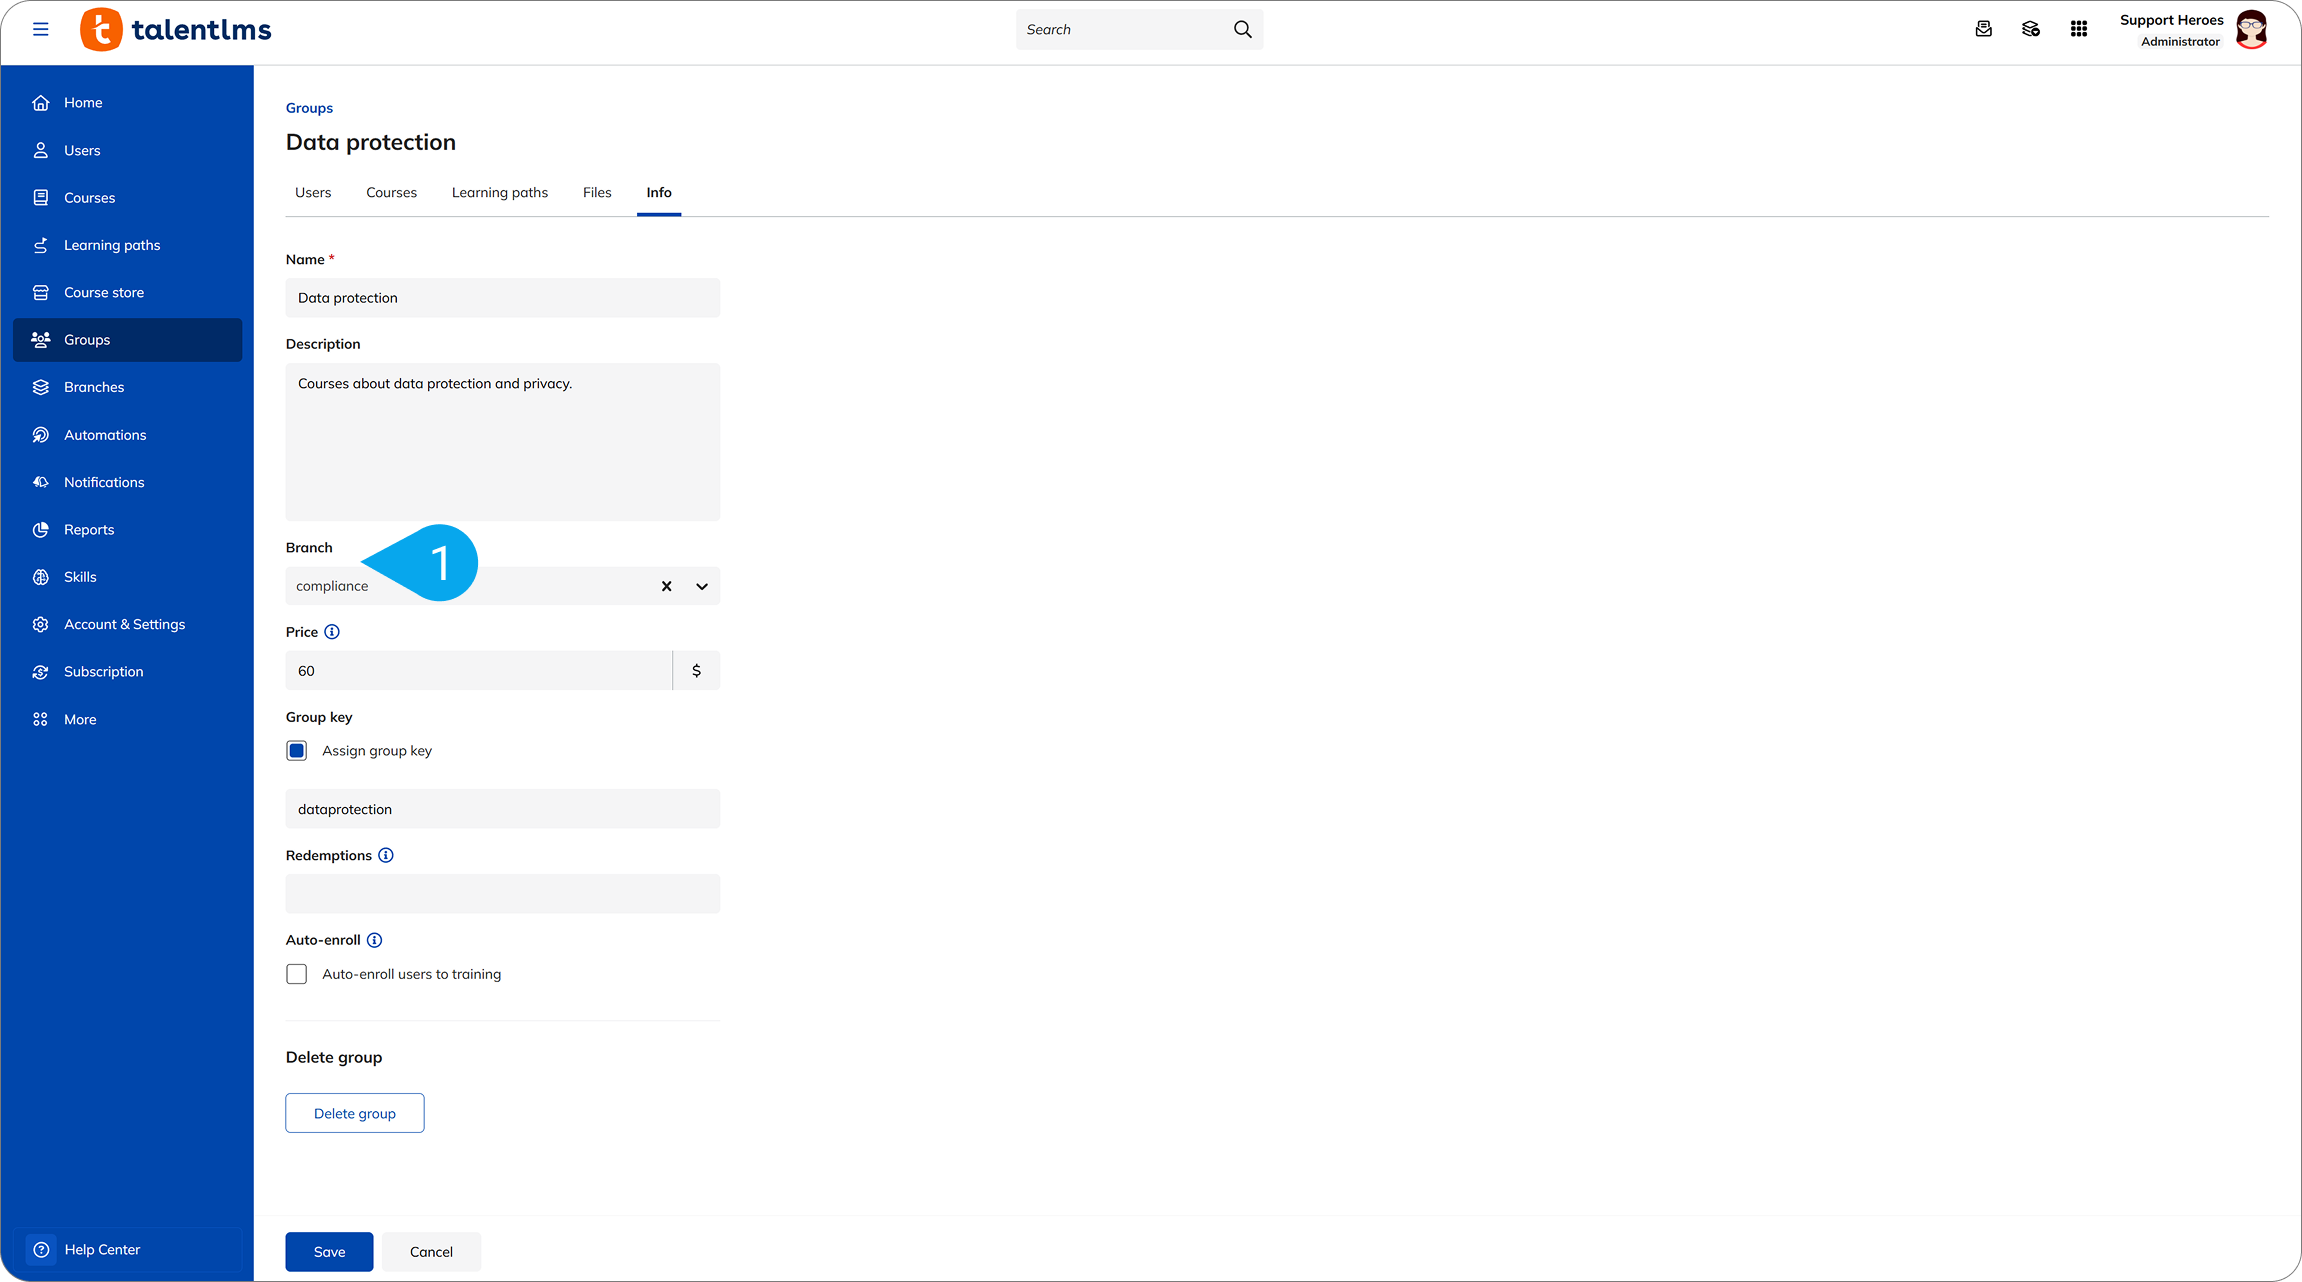Viewport: 2302px width, 1282px height.
Task: Open Home in the sidebar
Action: (x=128, y=103)
